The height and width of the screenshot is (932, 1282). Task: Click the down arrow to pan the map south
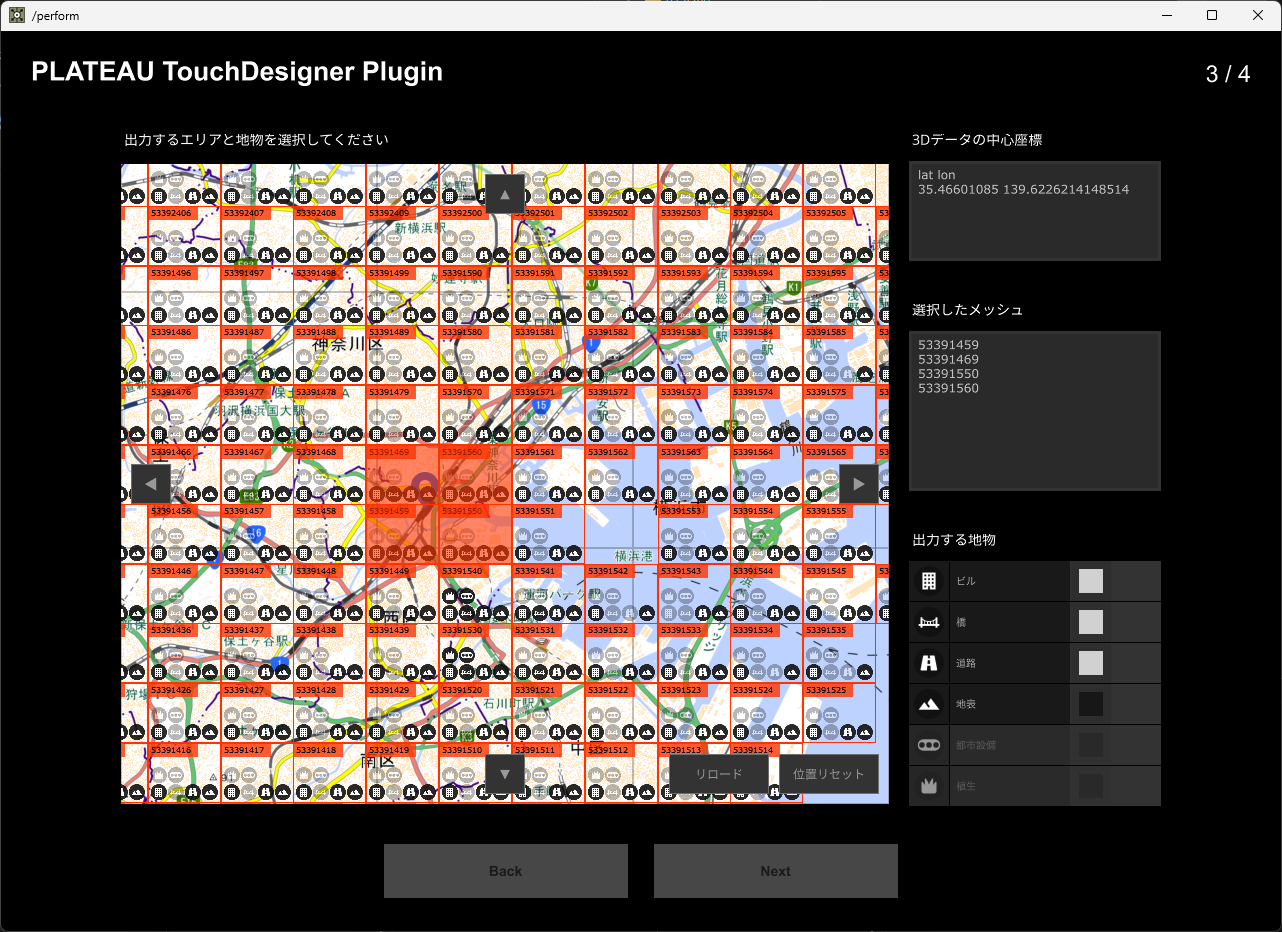pyautogui.click(x=505, y=773)
